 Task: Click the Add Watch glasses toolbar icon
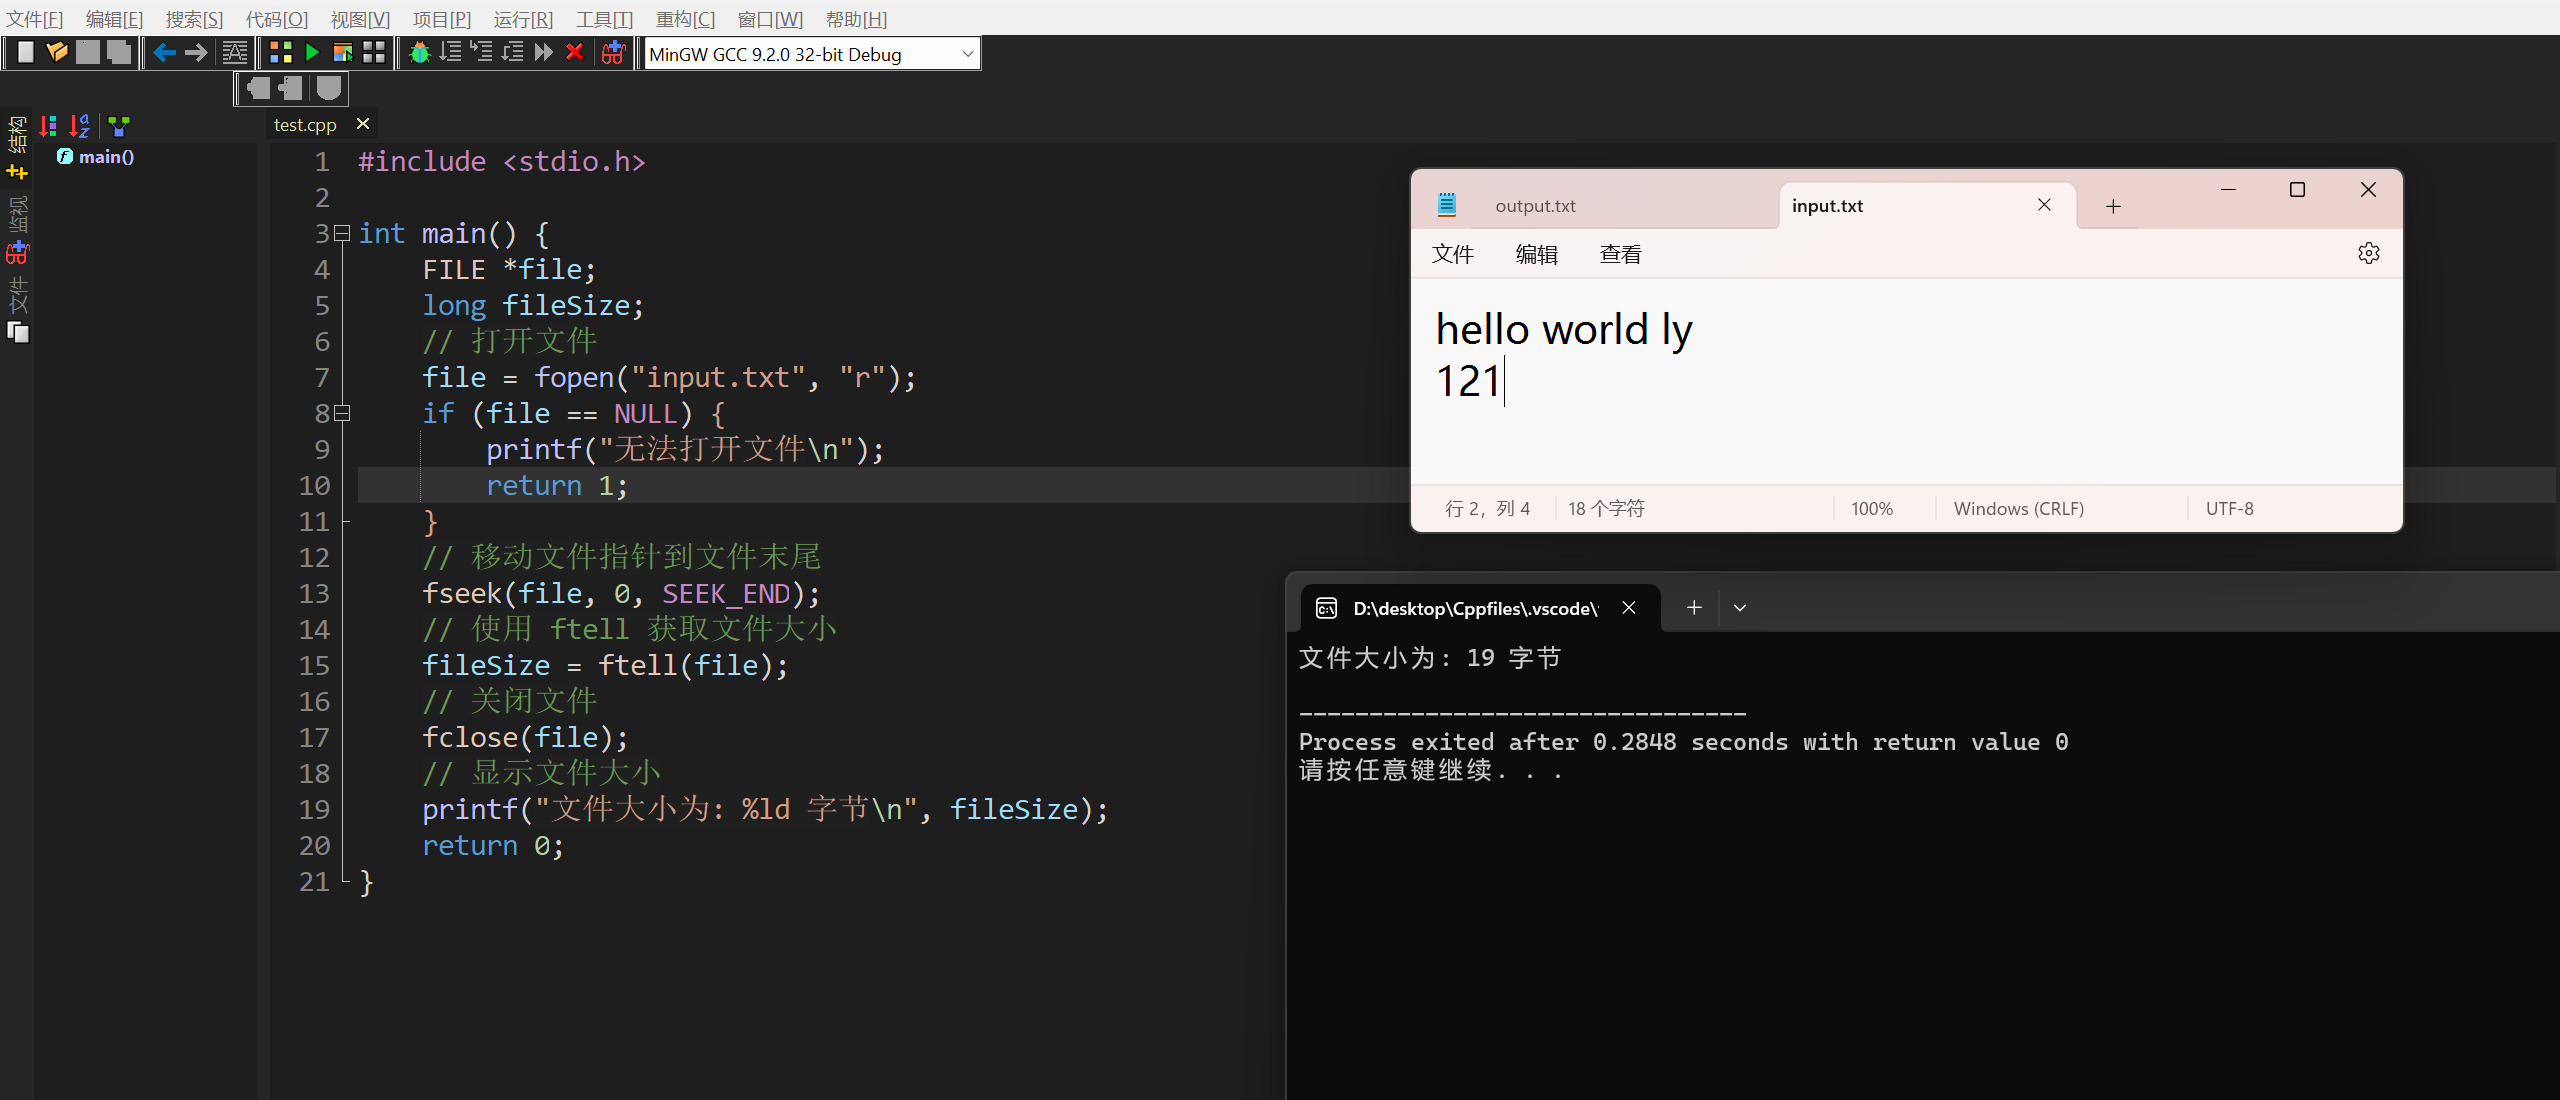coord(613,53)
